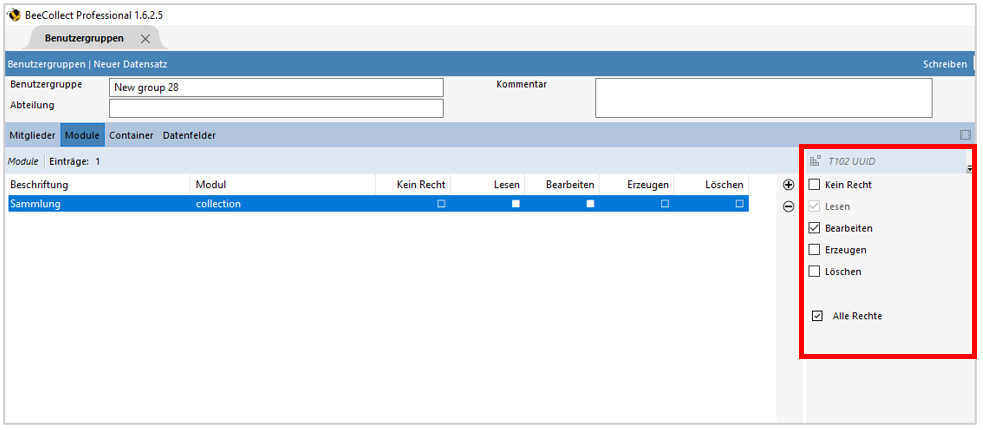Toggle Lesen checkbox in Sammlung row
Screen dimensions: 983x430
516,204
